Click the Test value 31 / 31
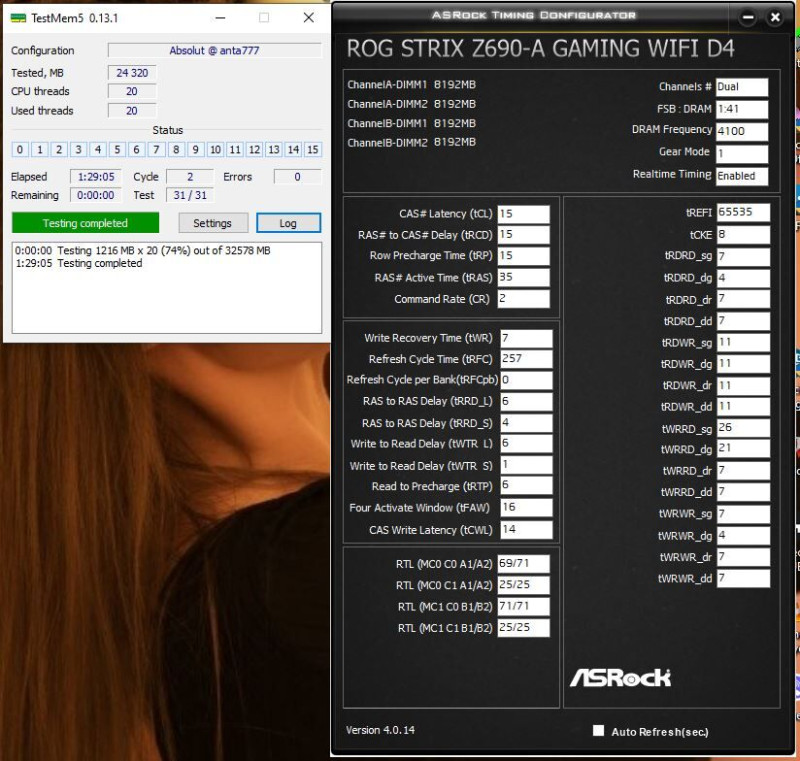 [190, 195]
